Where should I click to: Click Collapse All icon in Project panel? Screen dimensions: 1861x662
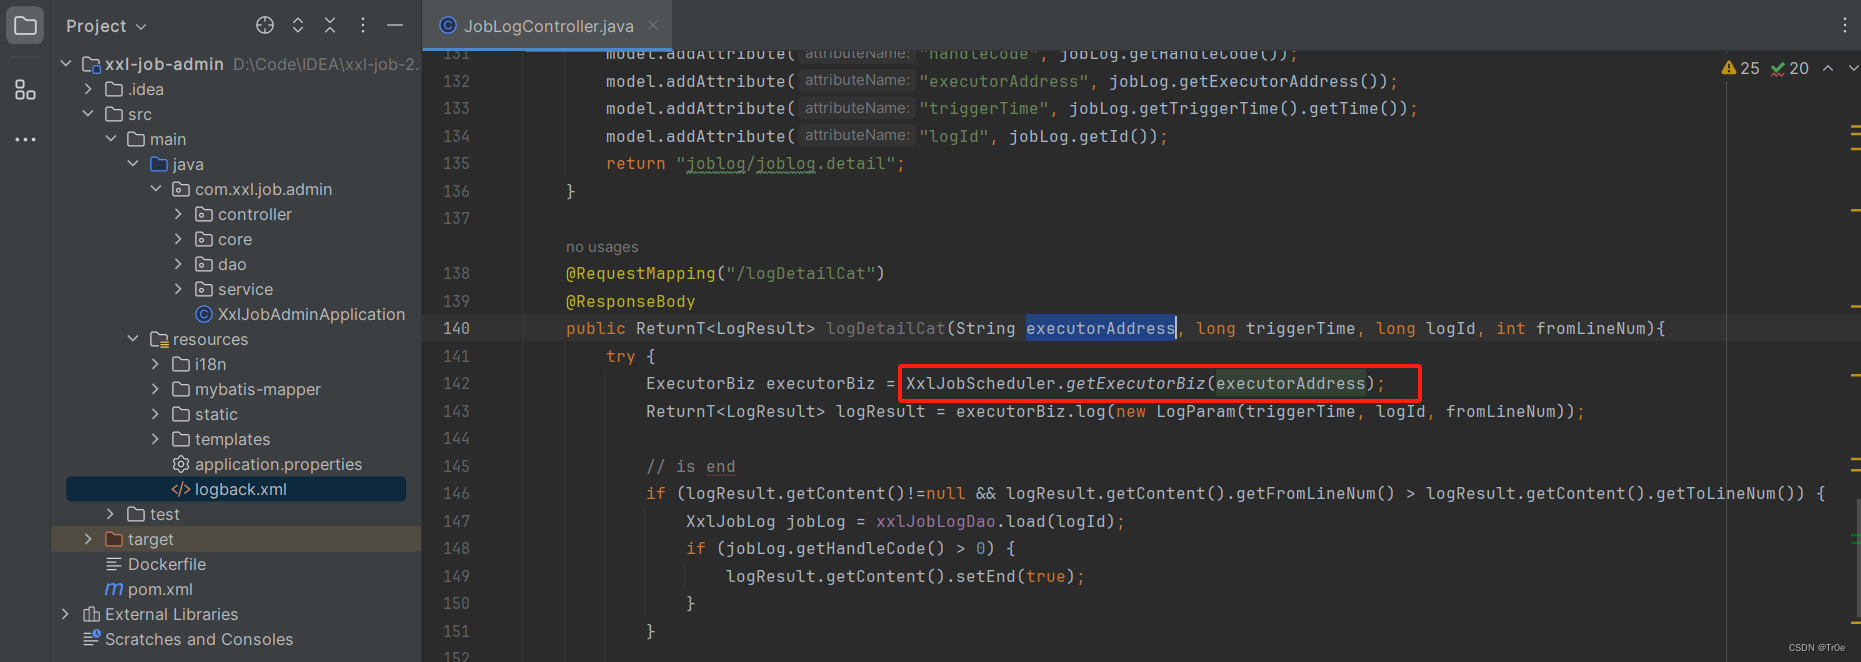pos(330,25)
